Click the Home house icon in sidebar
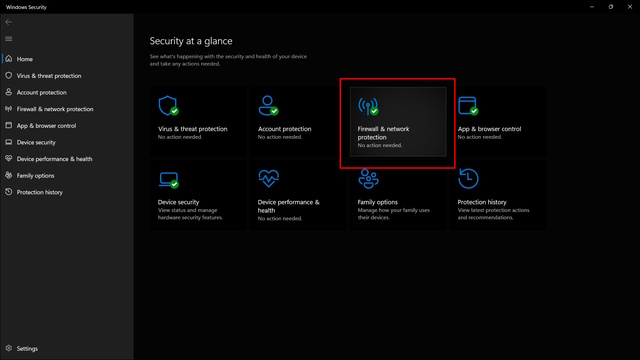The image size is (640, 360). coord(9,59)
